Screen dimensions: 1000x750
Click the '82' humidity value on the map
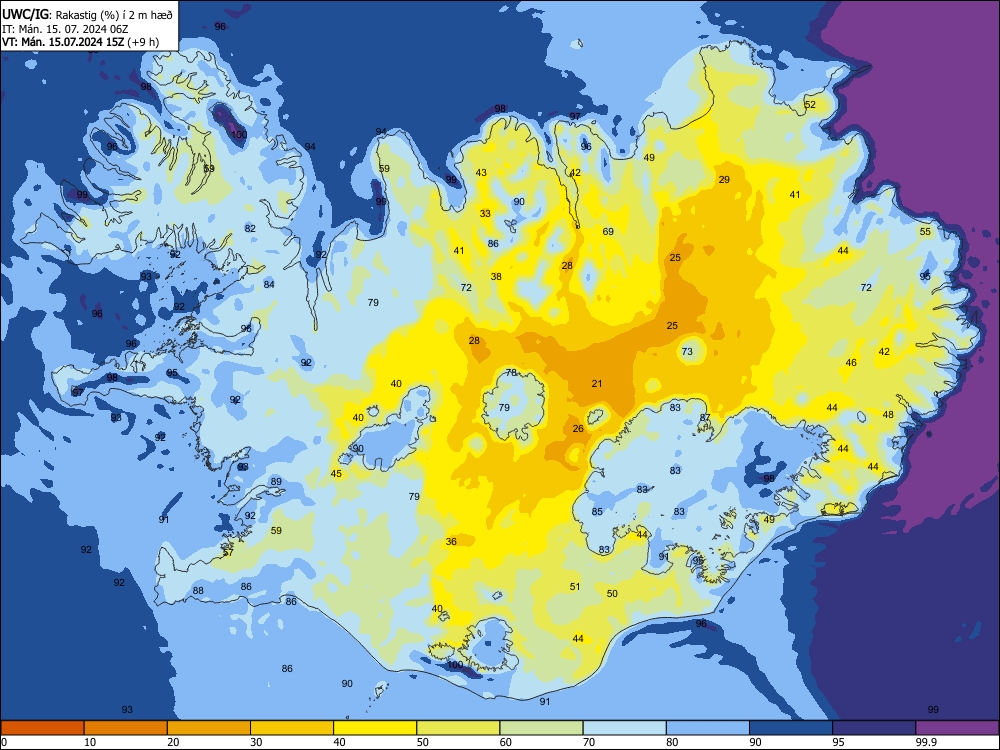pyautogui.click(x=250, y=228)
